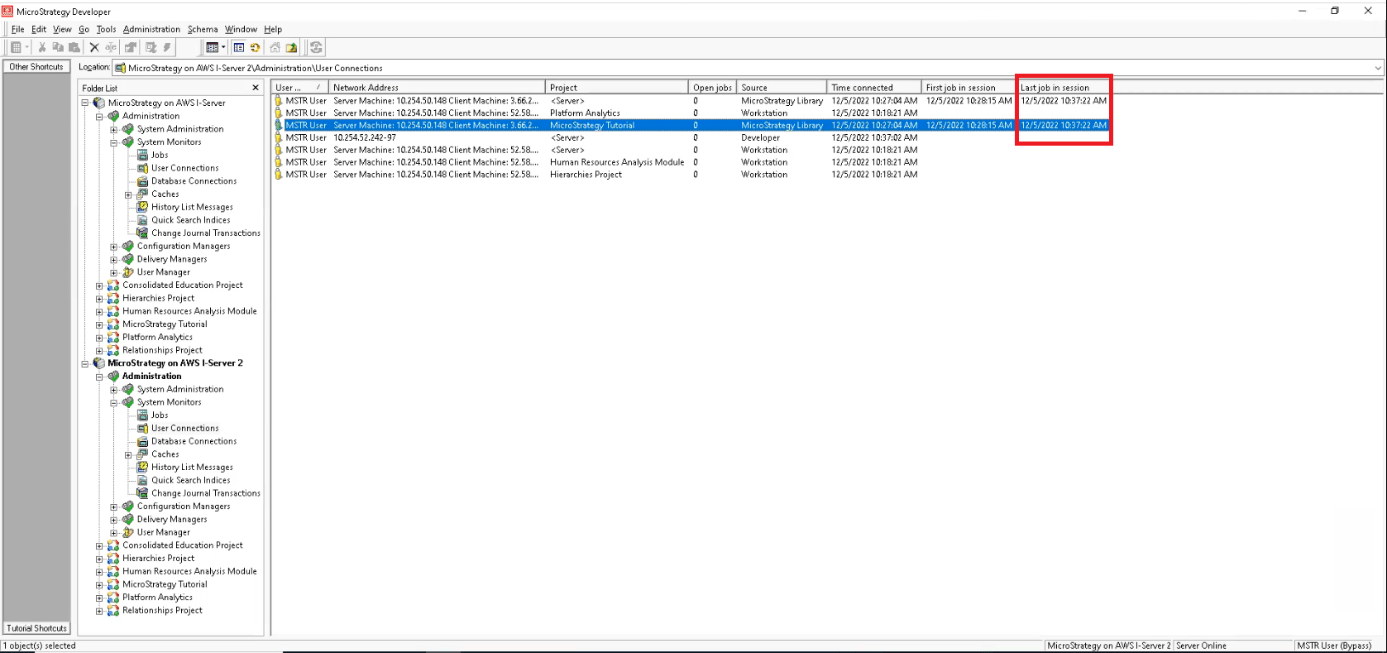Viewport: 1387px width, 653px height.
Task: Collapse the MicroStrategy on AWS I-Server 2 node
Action: [86, 363]
